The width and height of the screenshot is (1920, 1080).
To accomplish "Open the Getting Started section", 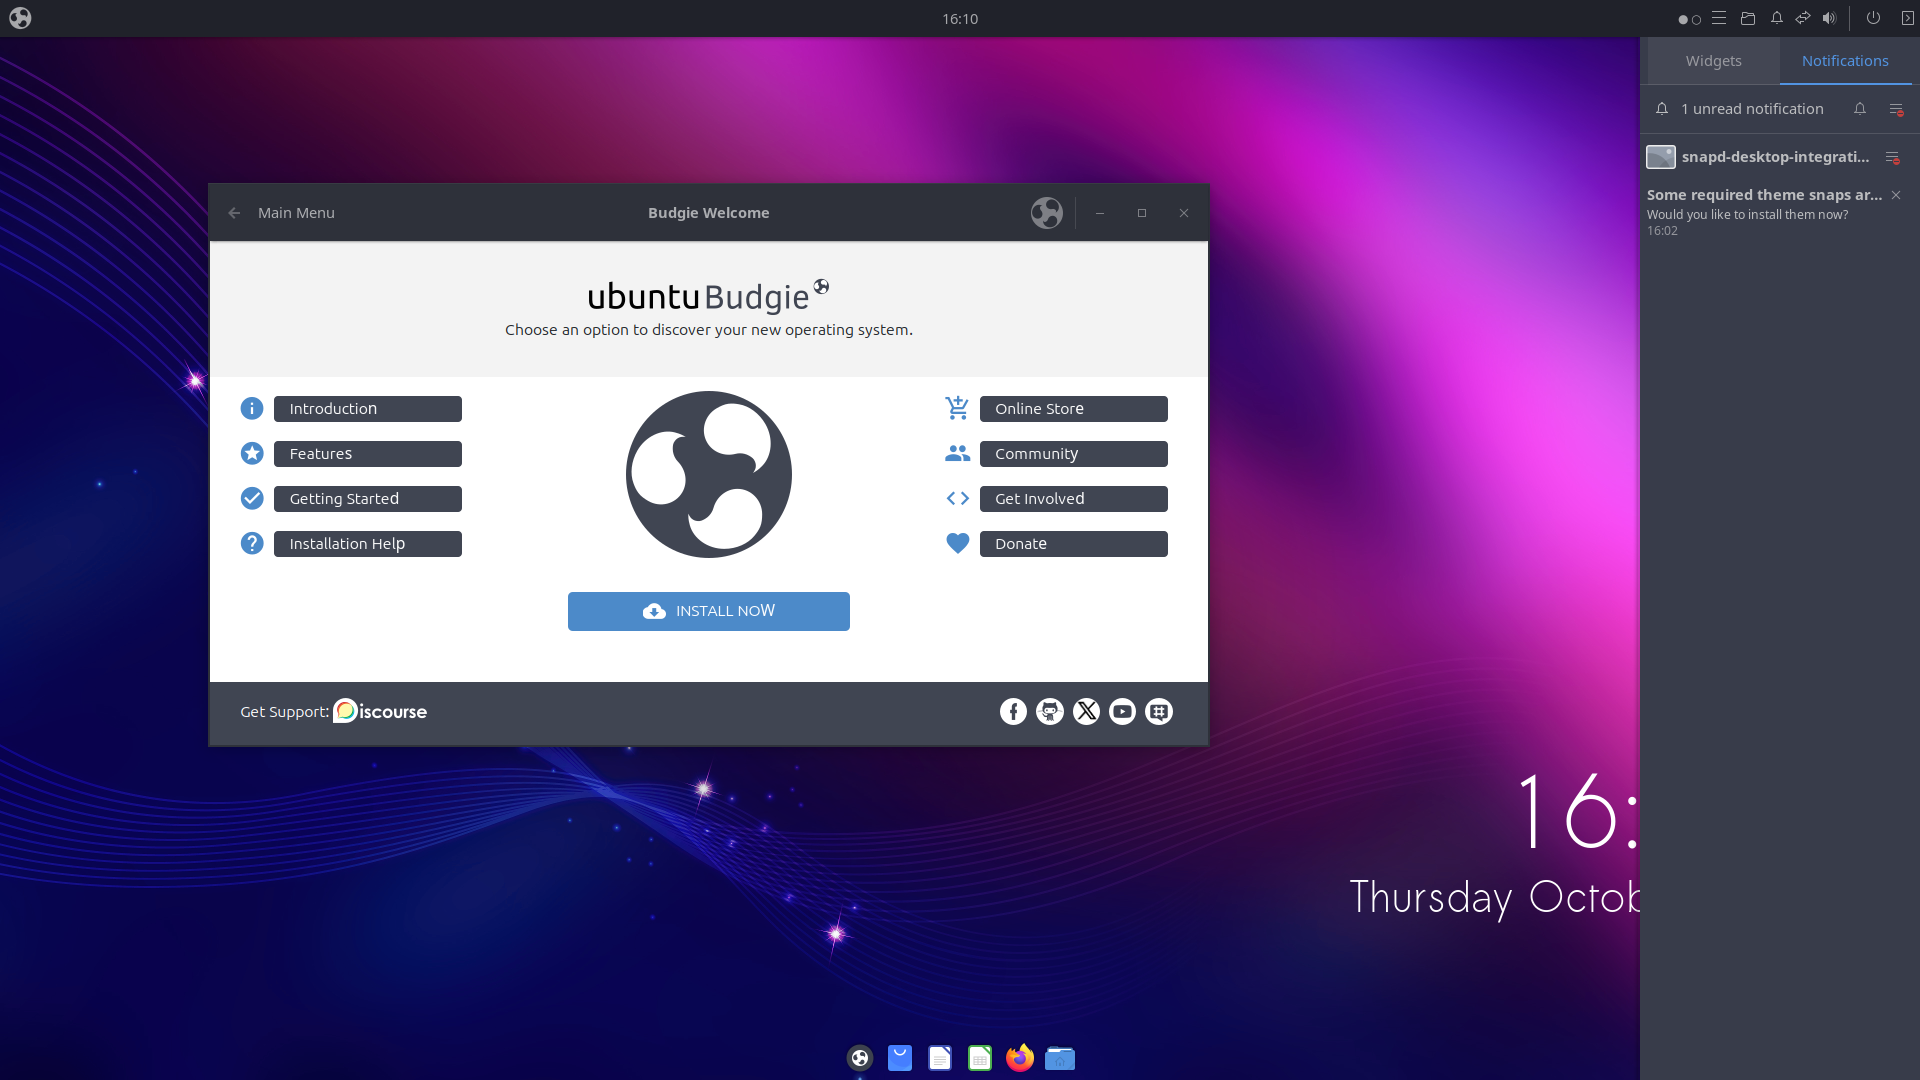I will 368,498.
